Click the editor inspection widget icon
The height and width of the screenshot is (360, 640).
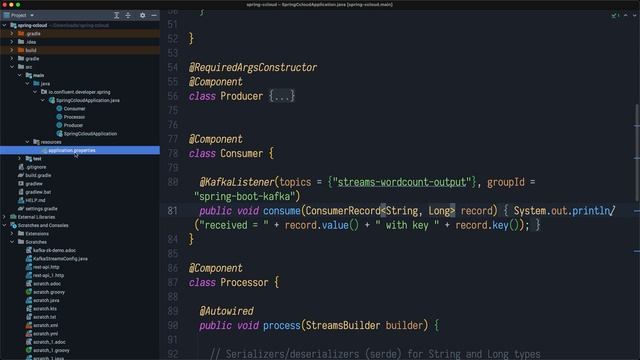point(615,15)
